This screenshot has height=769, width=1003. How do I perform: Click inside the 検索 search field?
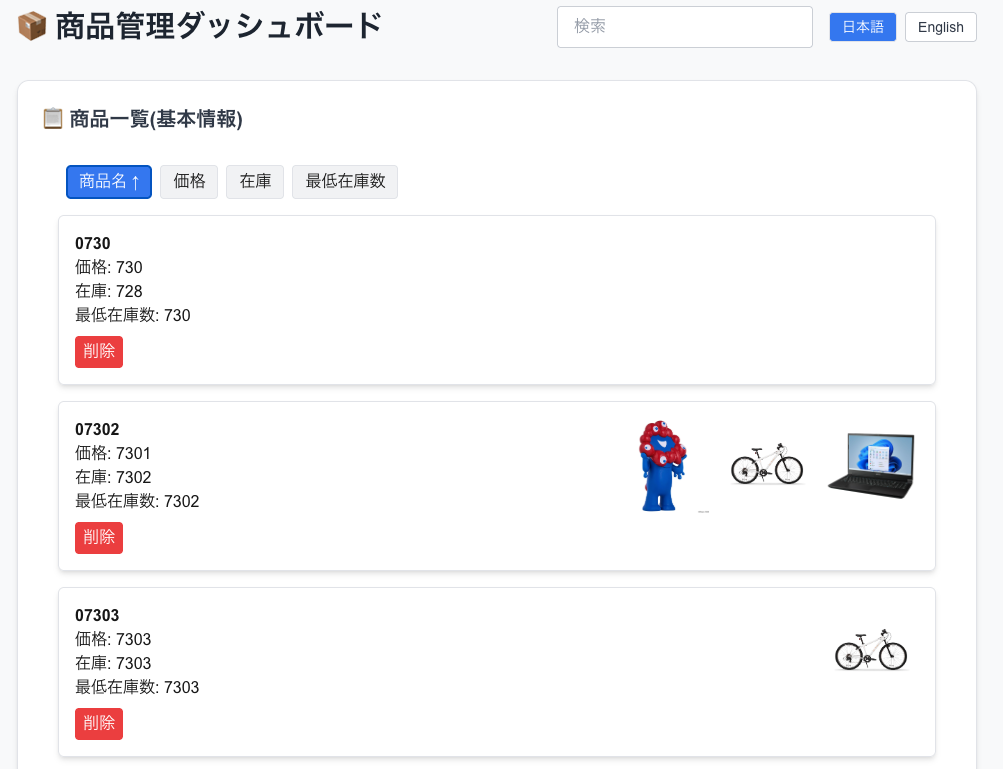pos(684,27)
